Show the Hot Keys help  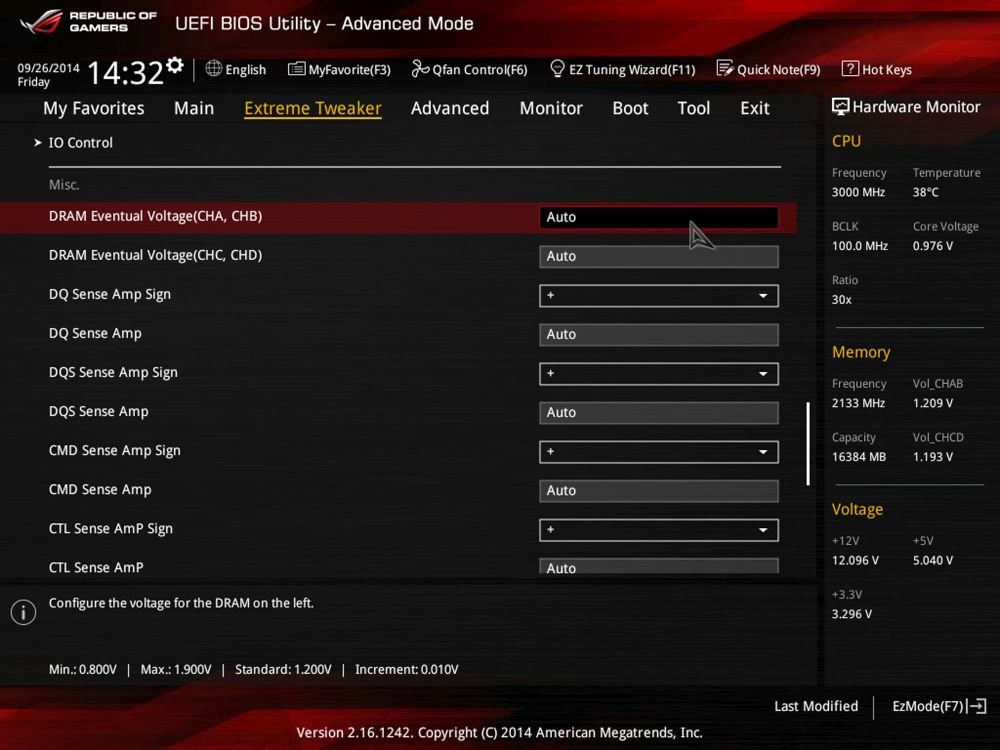[877, 69]
